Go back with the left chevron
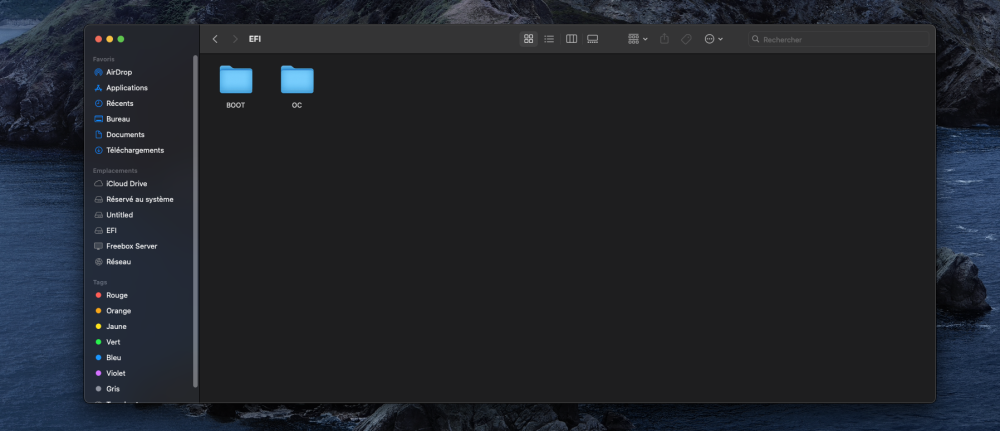1000x431 pixels. click(215, 39)
